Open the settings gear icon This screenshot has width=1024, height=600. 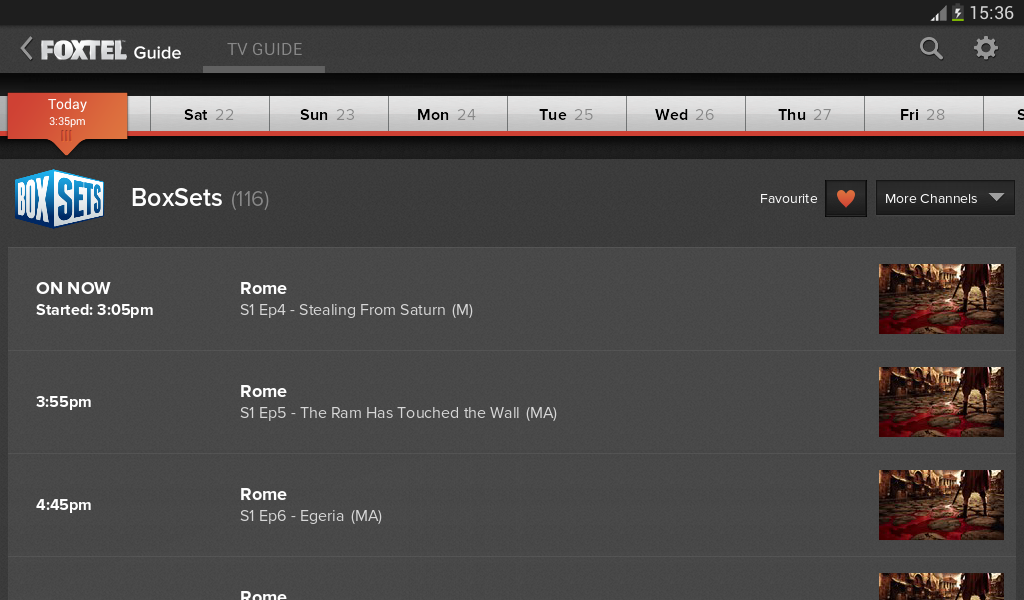coord(985,47)
